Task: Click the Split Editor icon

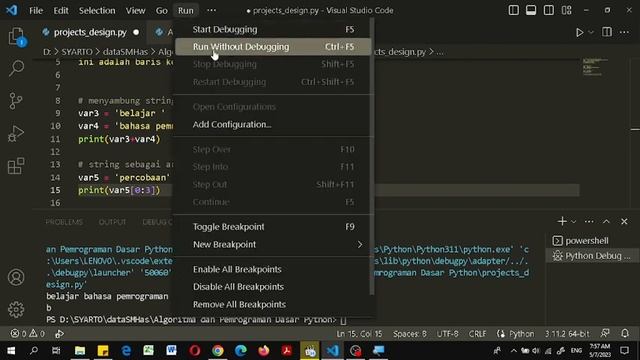Action: click(607, 32)
